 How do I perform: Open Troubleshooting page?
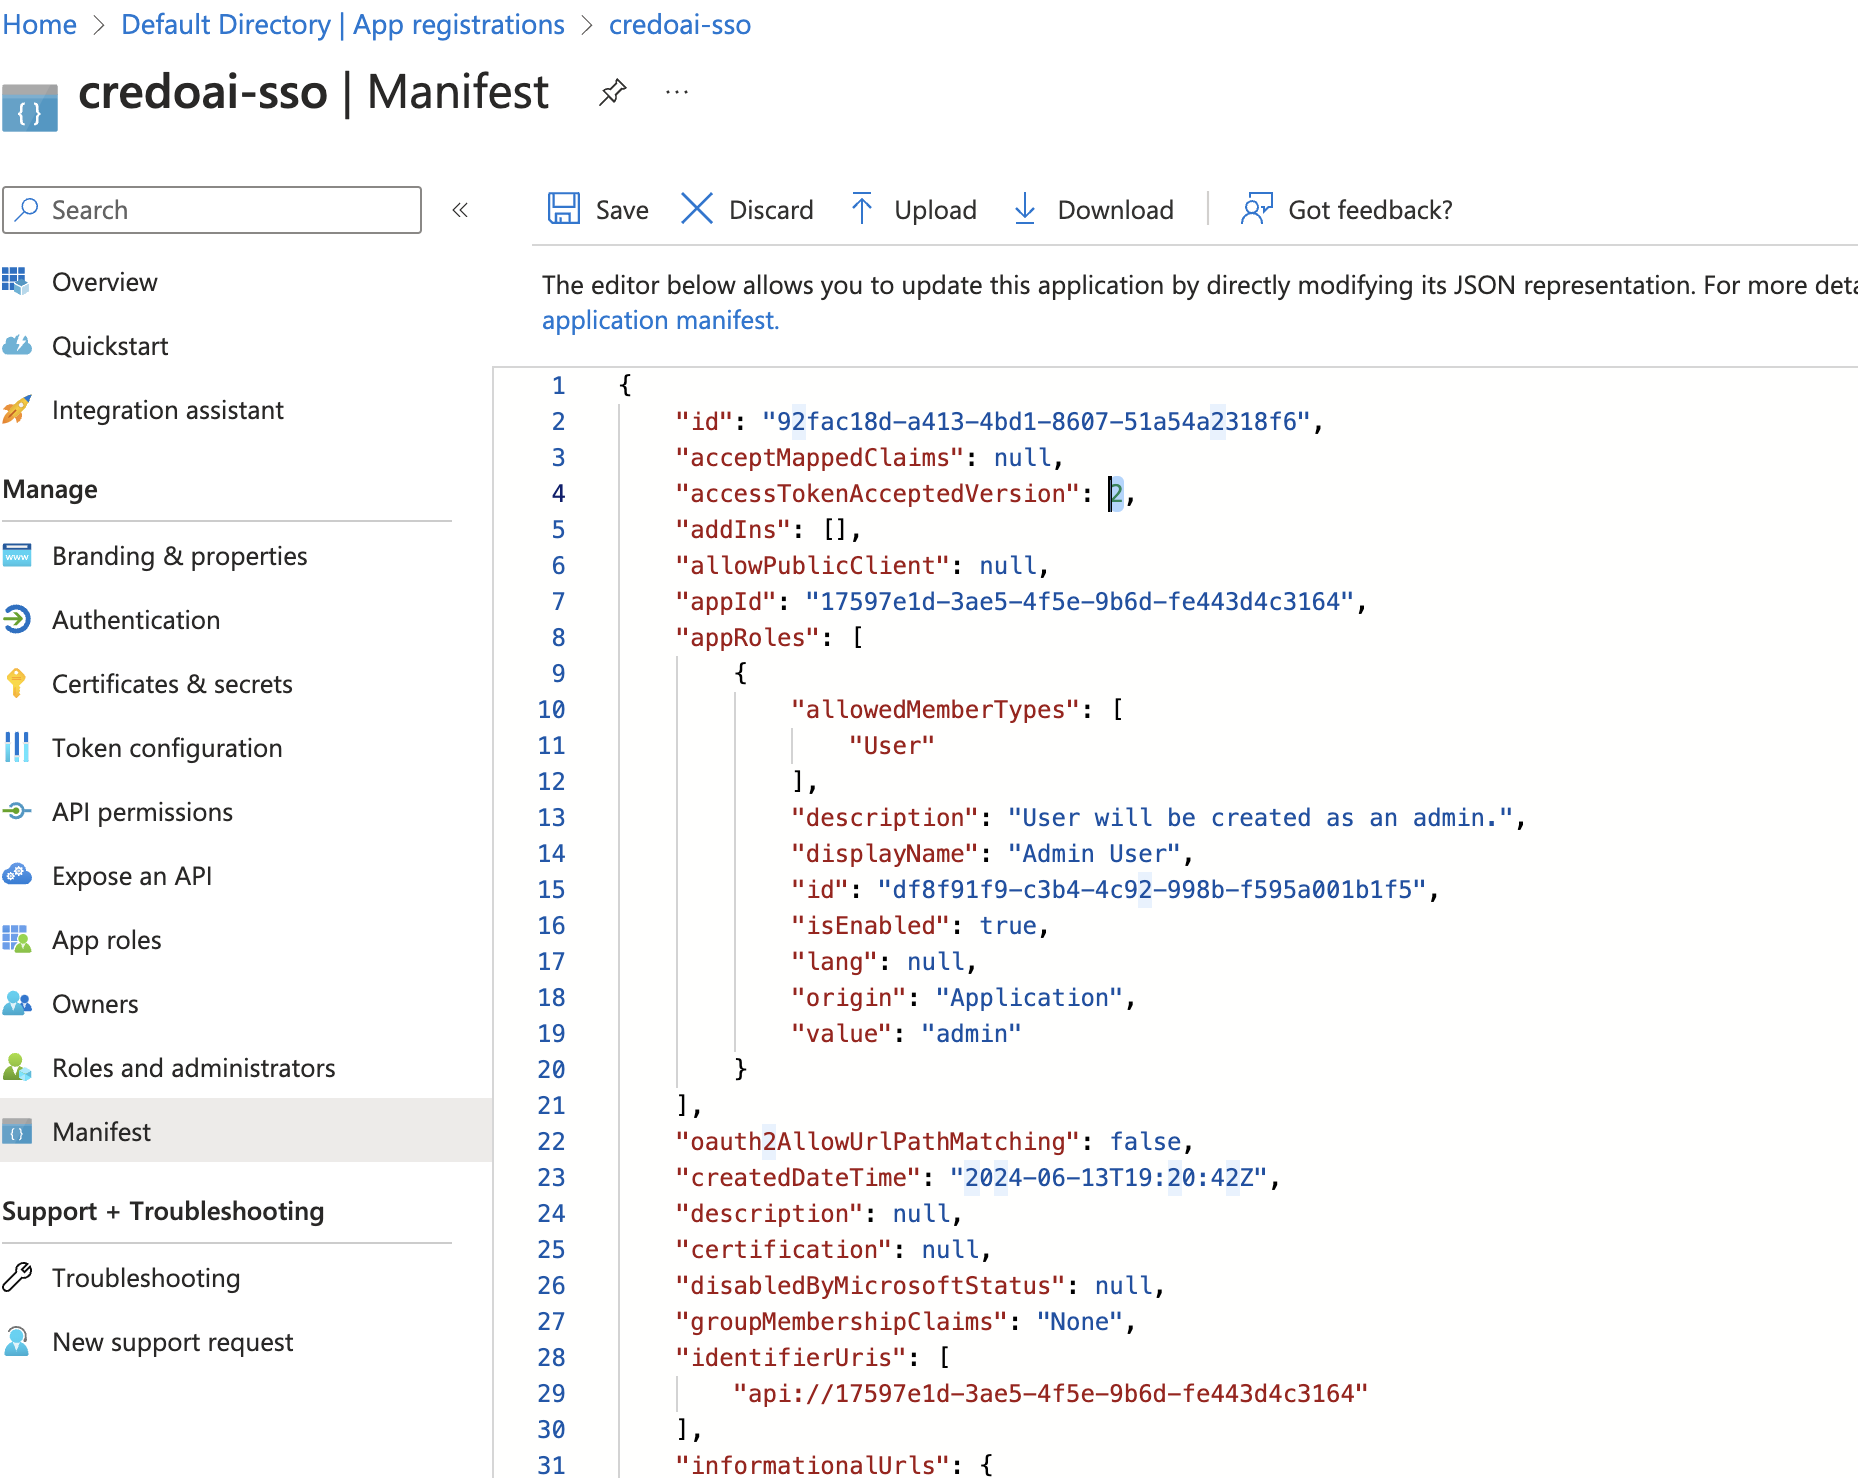pos(146,1278)
